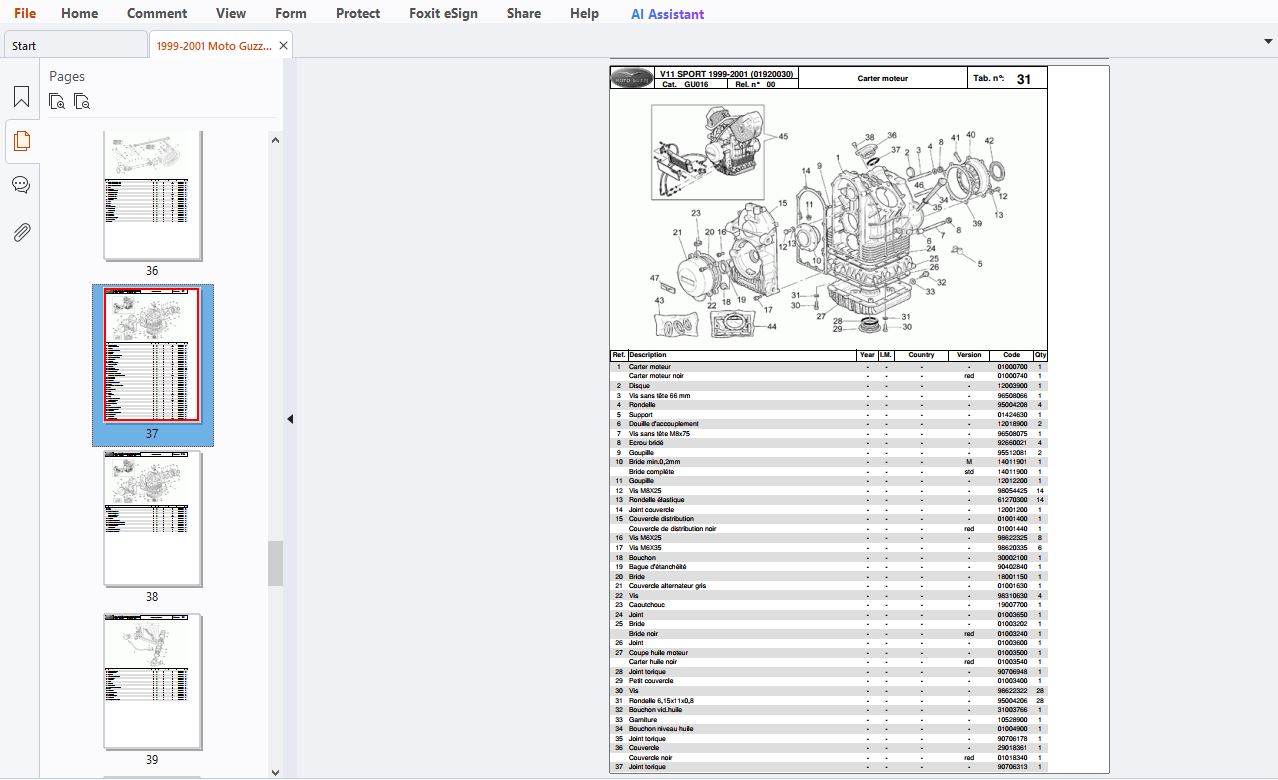Open the AI Assistant tab
This screenshot has width=1278, height=780.
click(667, 14)
